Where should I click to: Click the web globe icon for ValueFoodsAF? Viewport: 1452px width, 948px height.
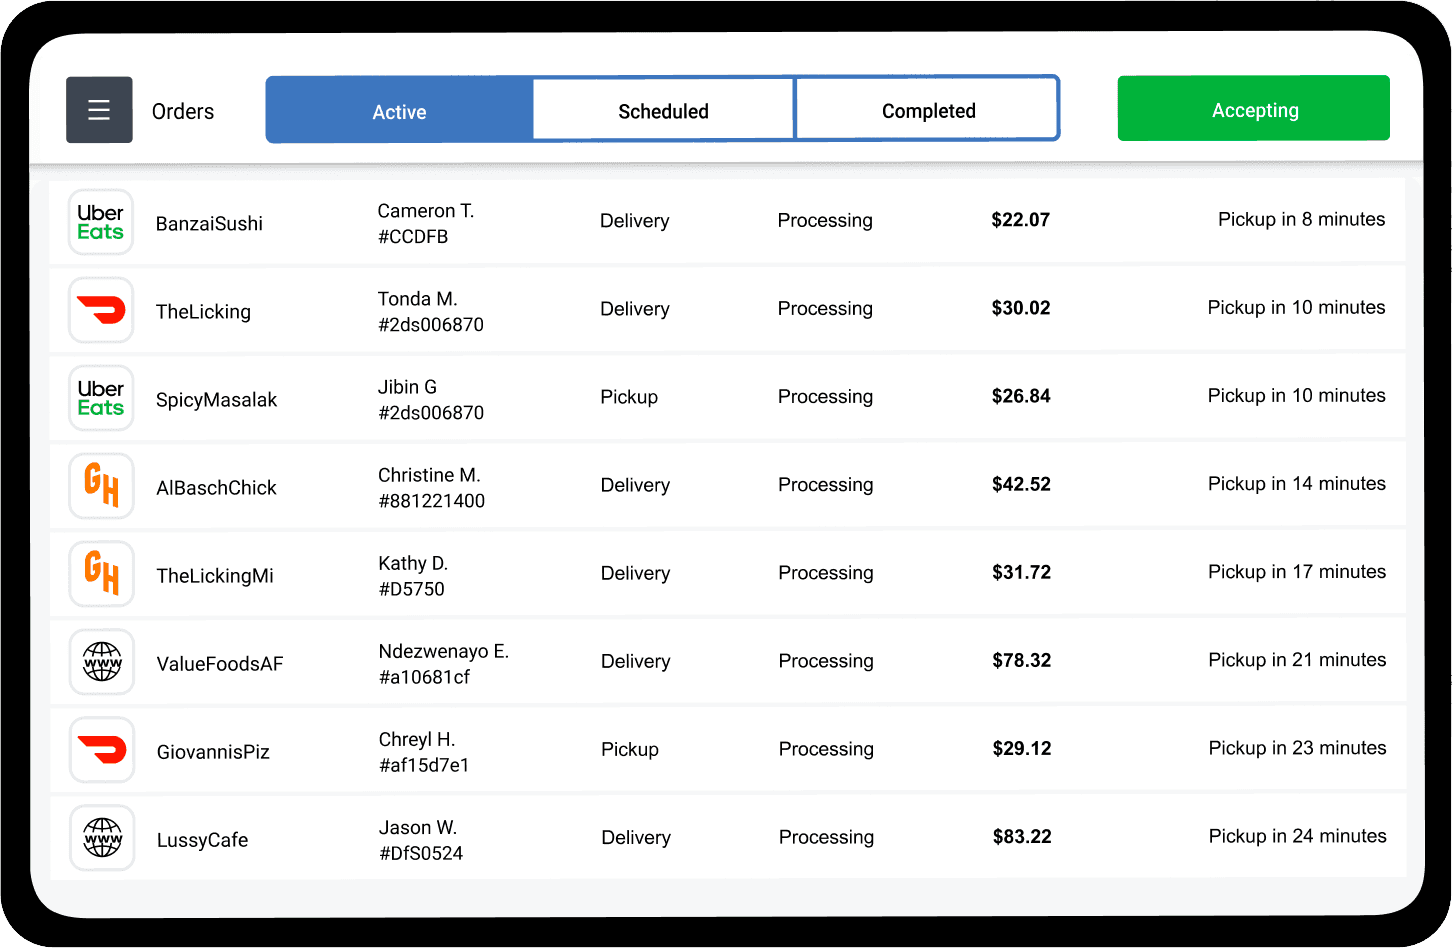101,662
